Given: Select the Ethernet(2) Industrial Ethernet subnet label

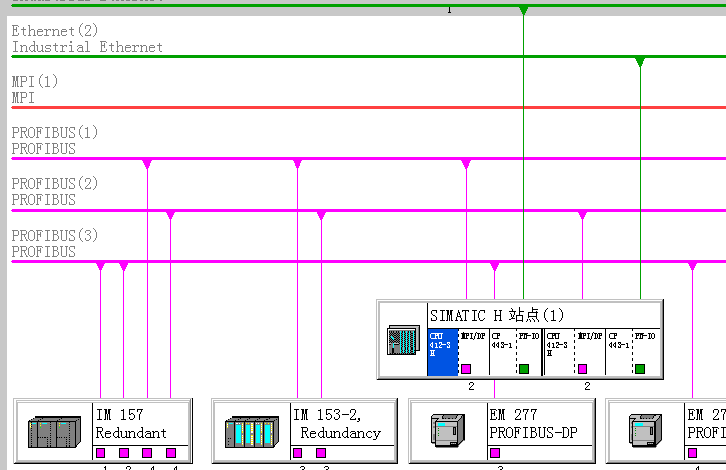Looking at the screenshot, I should pyautogui.click(x=87, y=39).
